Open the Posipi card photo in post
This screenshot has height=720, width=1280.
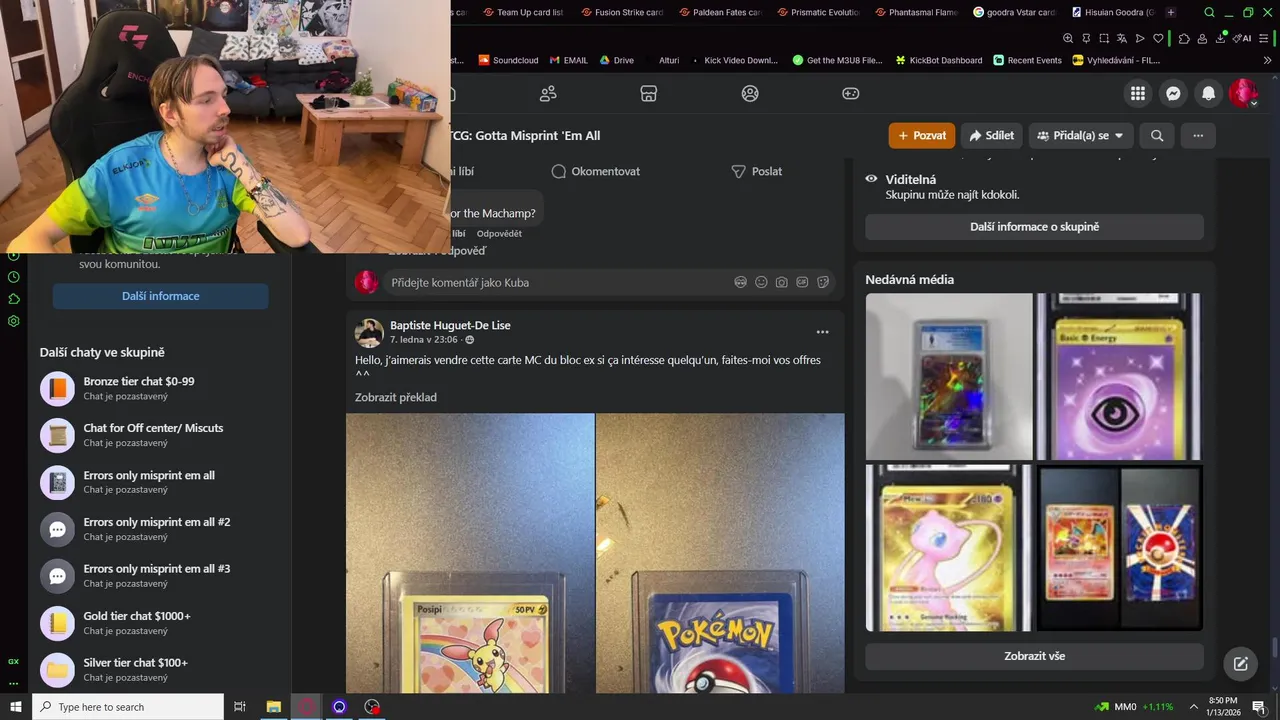coord(470,553)
